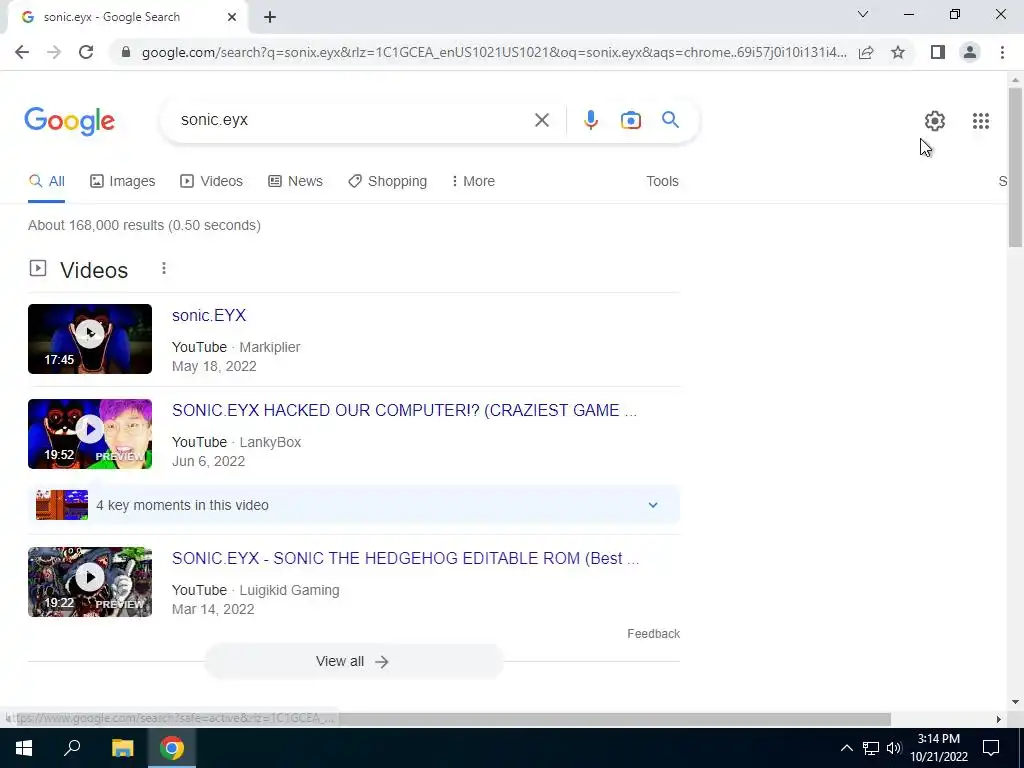Open the network tray icon
Image resolution: width=1024 pixels, height=768 pixels.
tap(871, 748)
